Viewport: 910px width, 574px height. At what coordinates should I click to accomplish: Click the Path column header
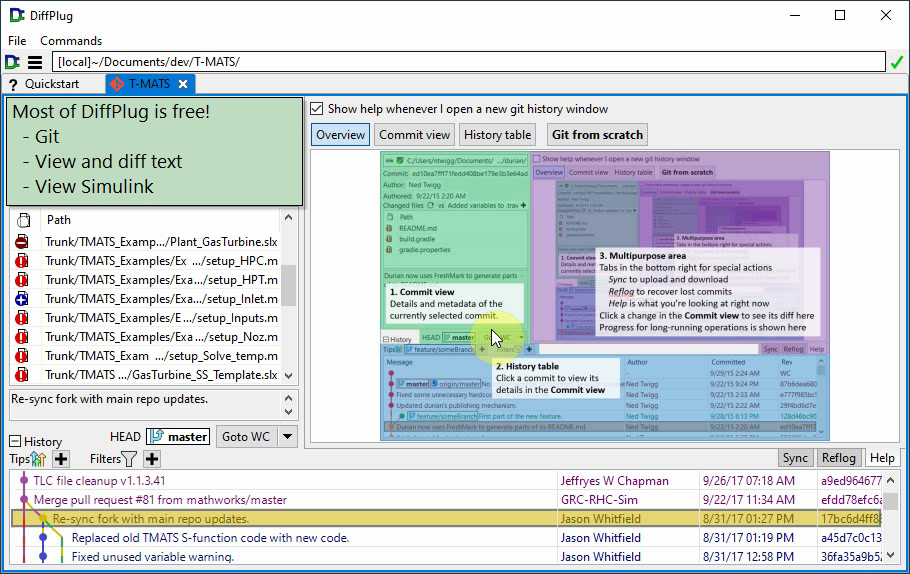[x=160, y=220]
